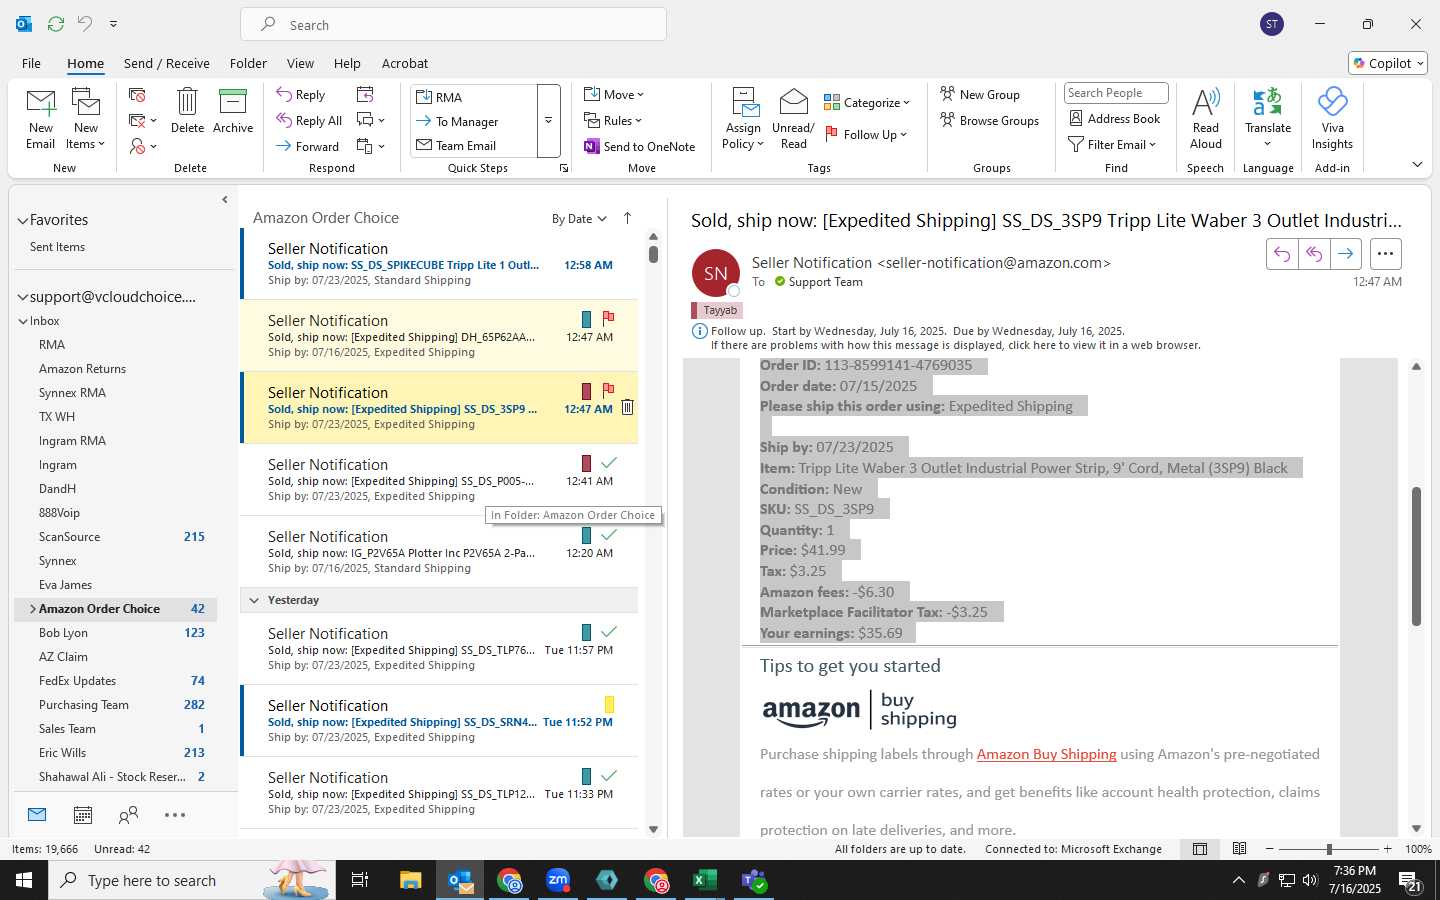1440x900 pixels.
Task: Adjust the zoom slider handle
Action: (1329, 849)
